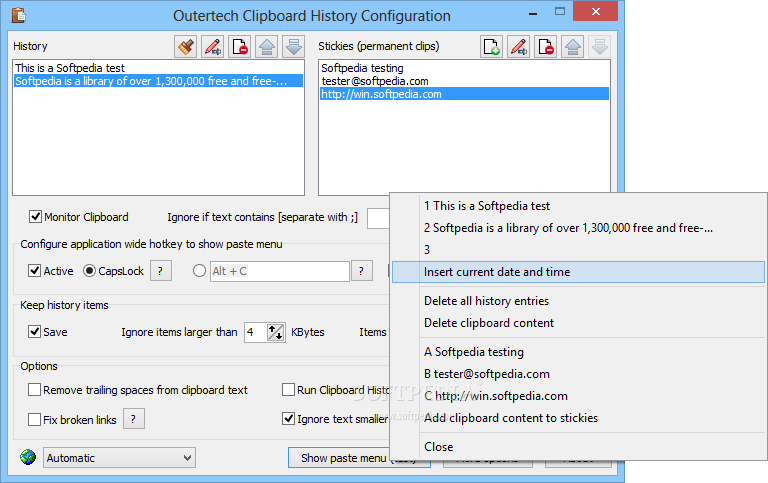Select Delete clipboard content
Screen dimensions: 768x483
(578, 323)
